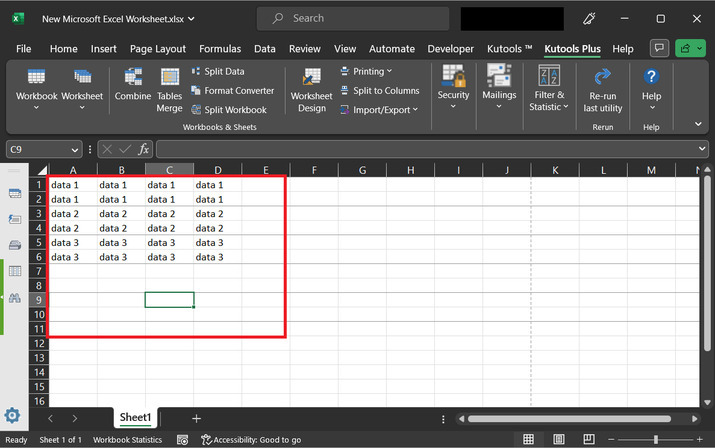Click Workbook Statistics in status bar

coord(127,440)
